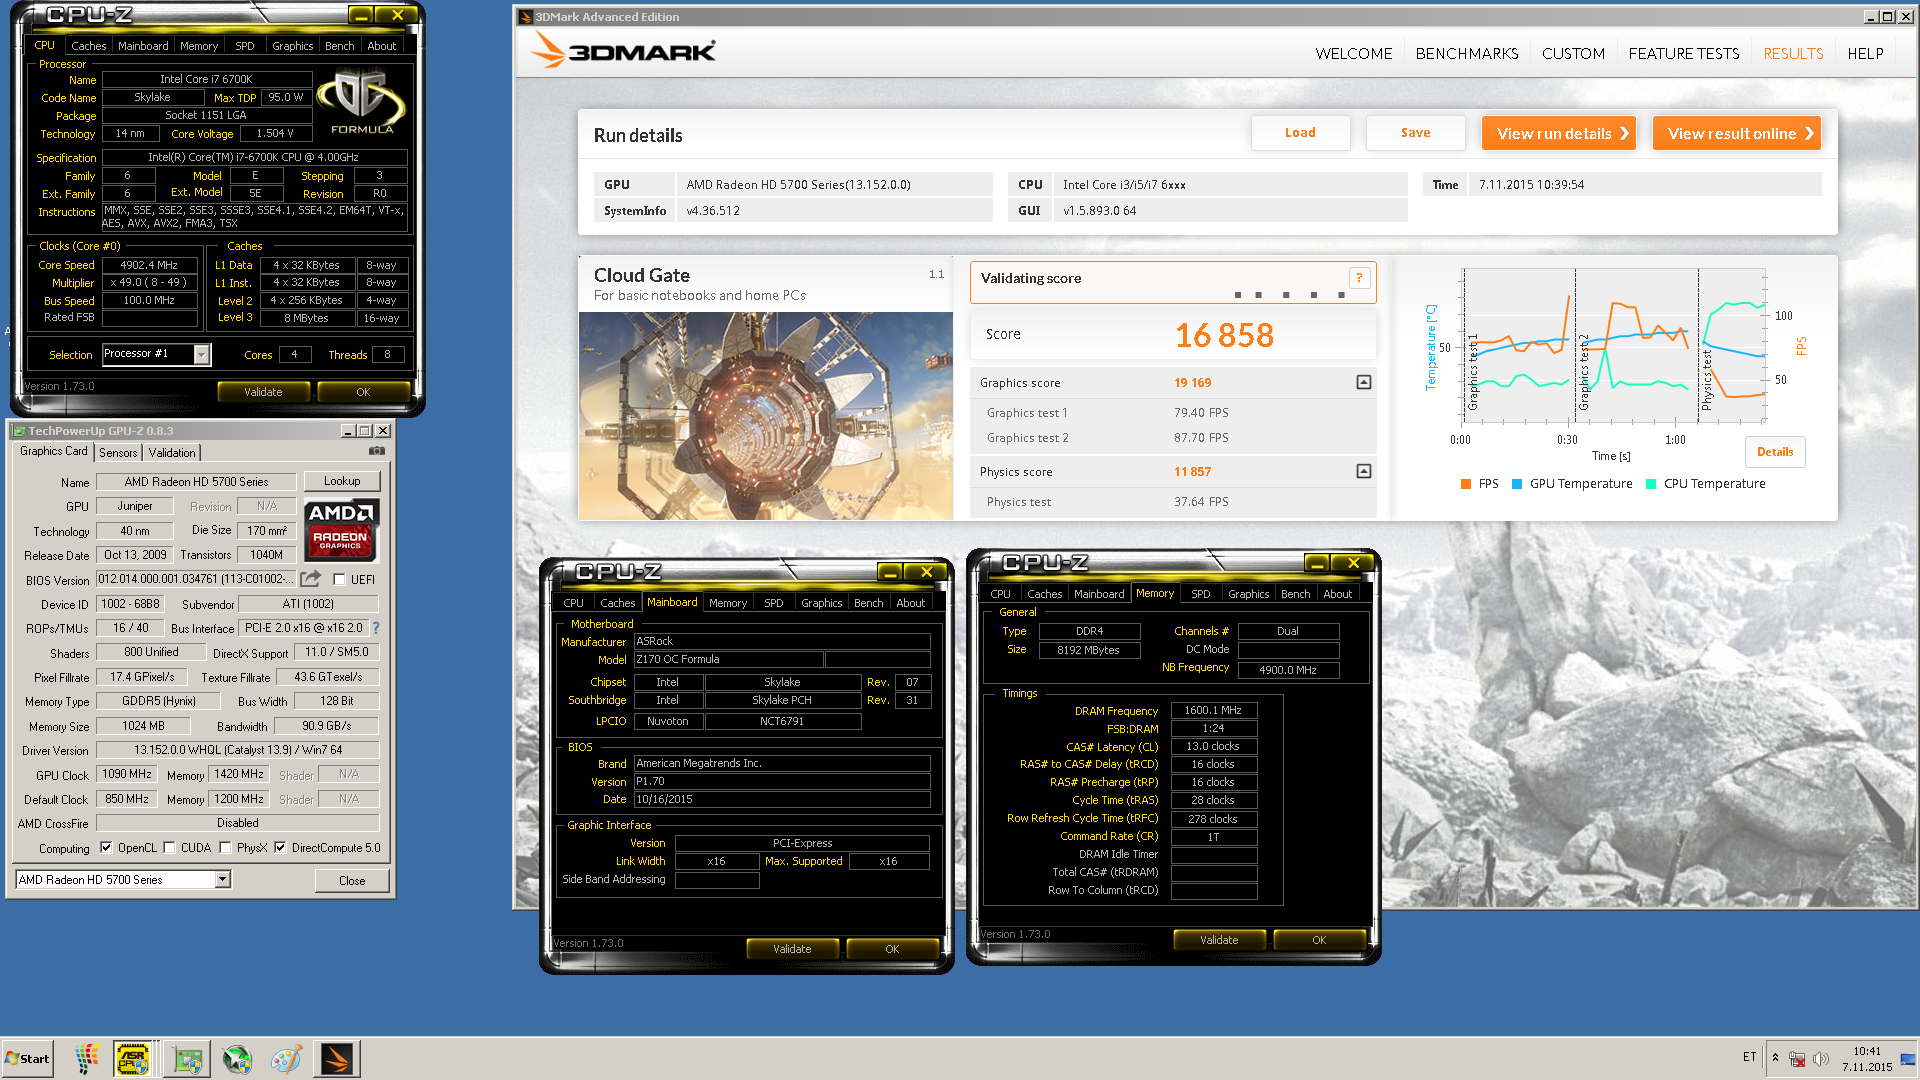
Task: Click the ET language indicator in taskbar
Action: pyautogui.click(x=1749, y=1057)
